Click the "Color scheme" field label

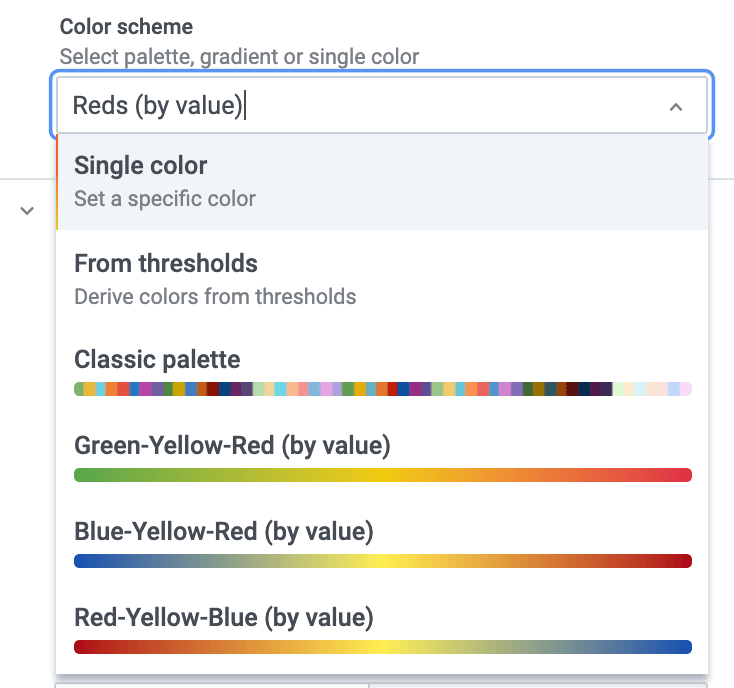coord(127,27)
